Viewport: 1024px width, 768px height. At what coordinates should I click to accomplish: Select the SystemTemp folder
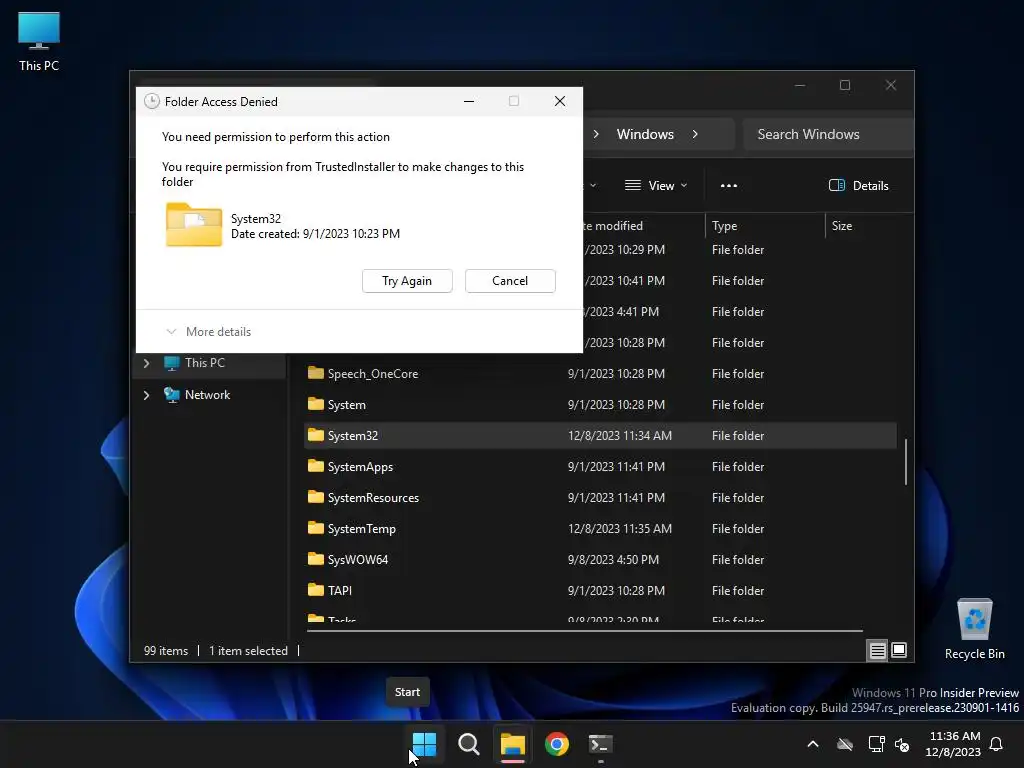click(600, 529)
